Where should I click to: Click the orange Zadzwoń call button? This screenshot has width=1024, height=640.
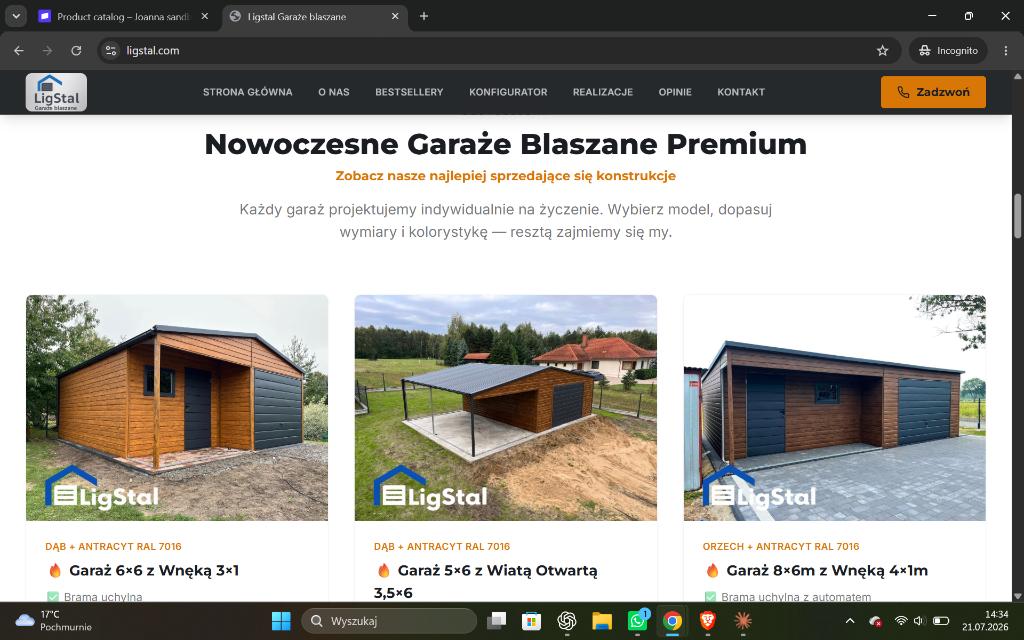tap(933, 92)
